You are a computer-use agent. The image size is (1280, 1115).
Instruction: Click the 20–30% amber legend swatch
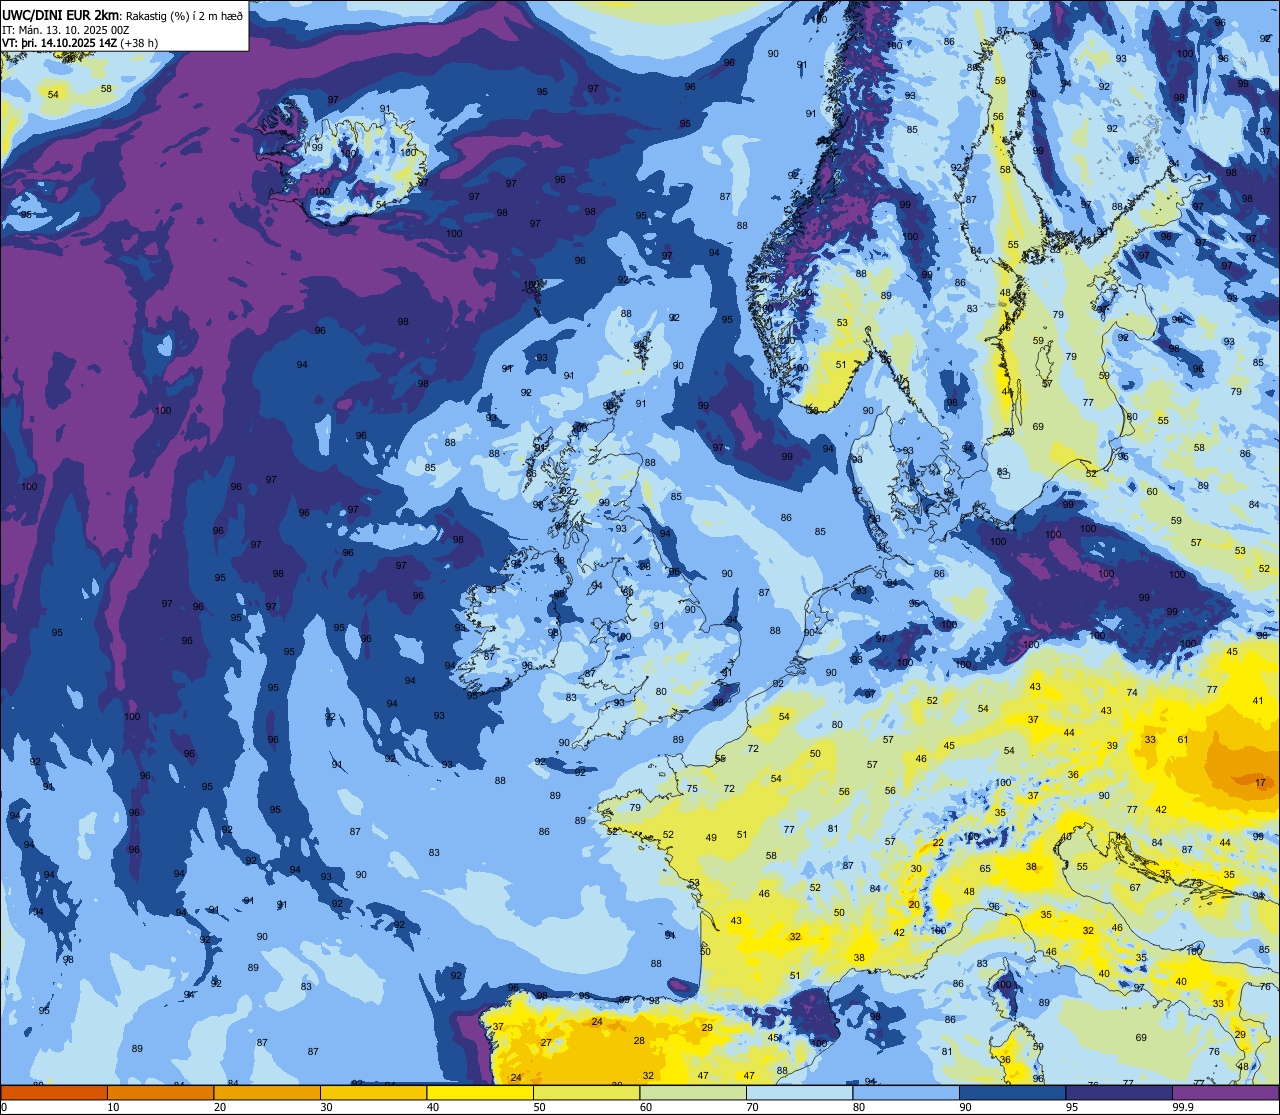click(267, 1093)
